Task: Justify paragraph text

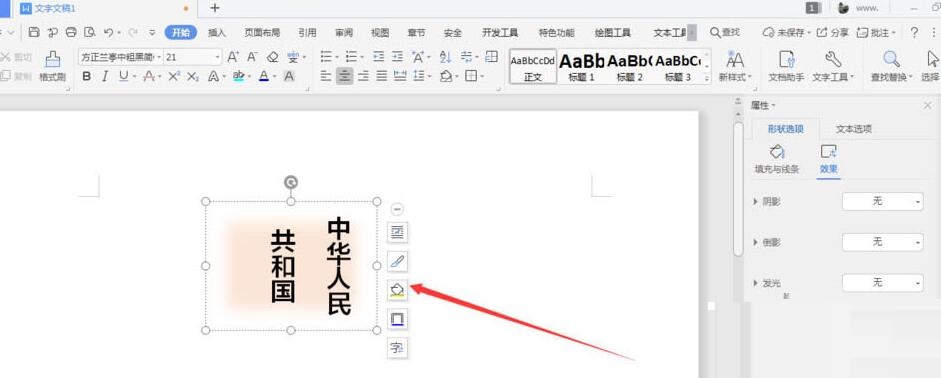Action: (382, 76)
